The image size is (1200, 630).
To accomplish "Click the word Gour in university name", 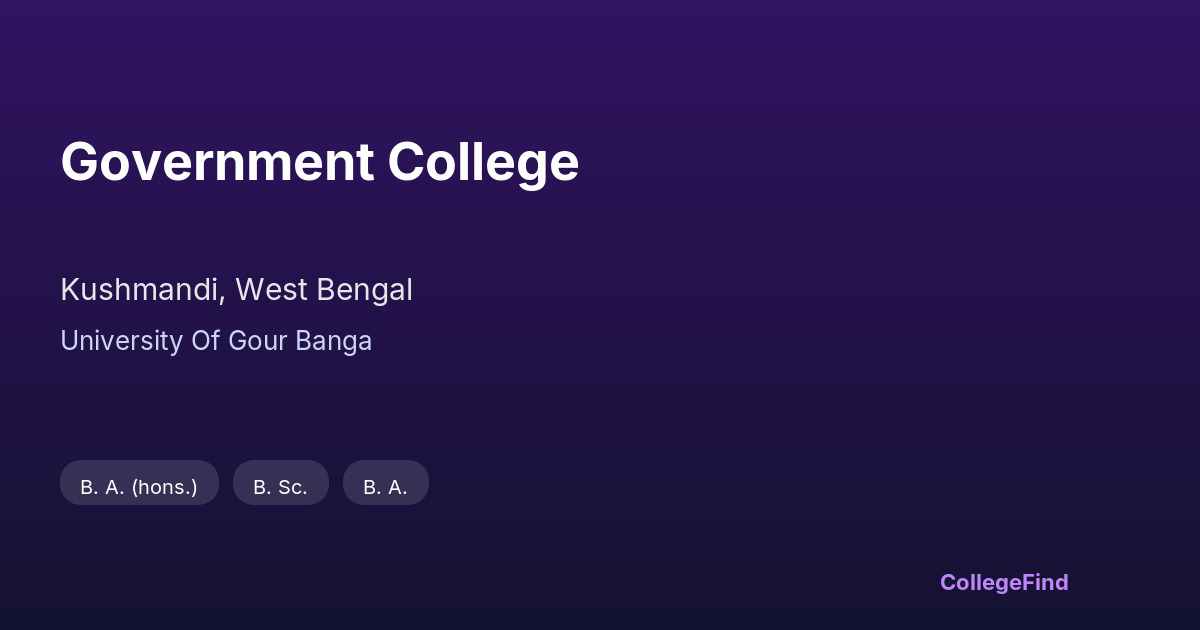I will 258,341.
